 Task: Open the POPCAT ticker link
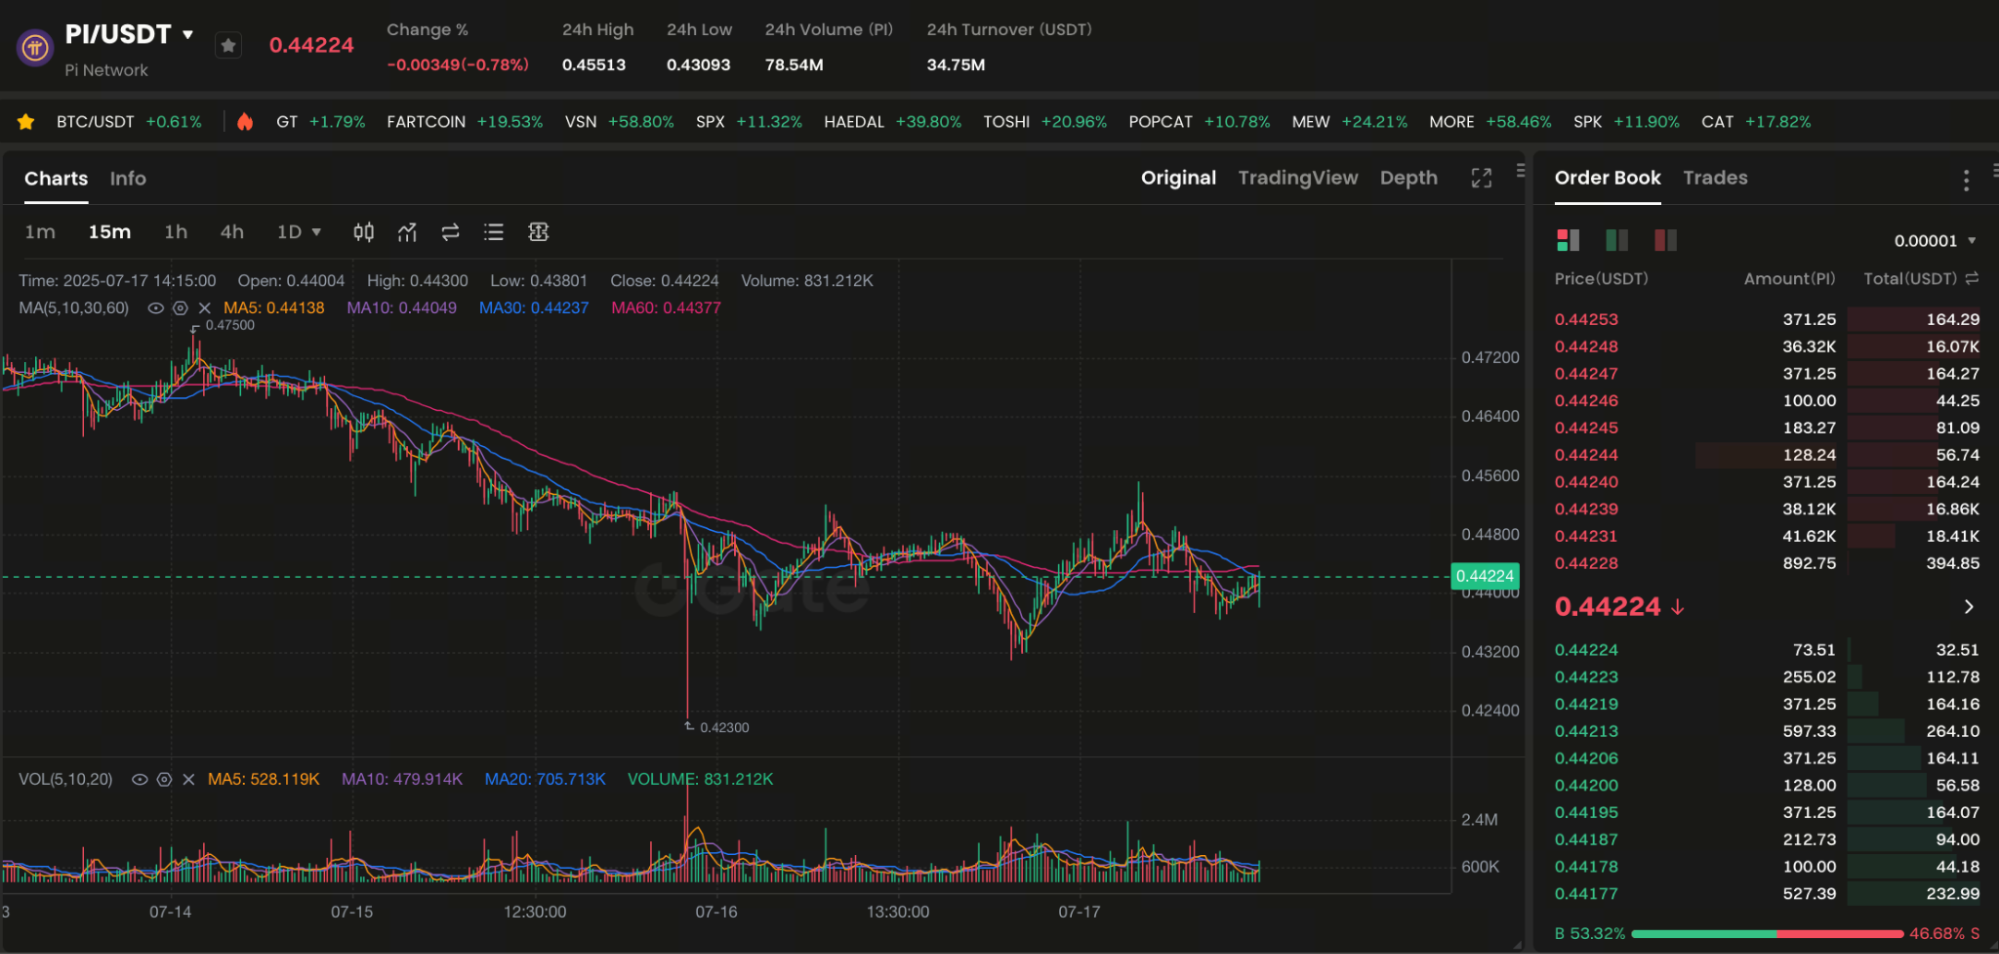click(1199, 122)
